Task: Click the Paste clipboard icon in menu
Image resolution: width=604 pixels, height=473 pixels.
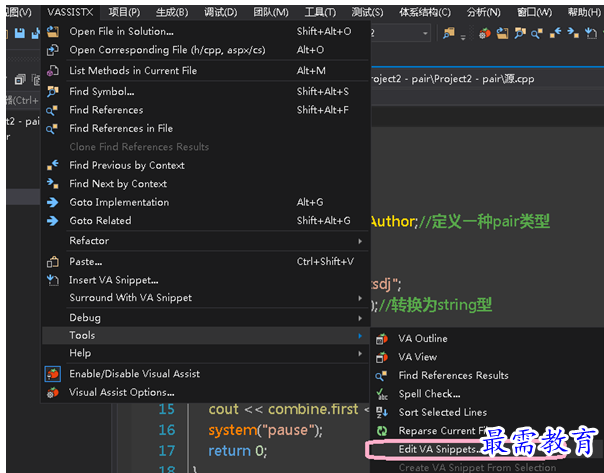Action: 53,262
